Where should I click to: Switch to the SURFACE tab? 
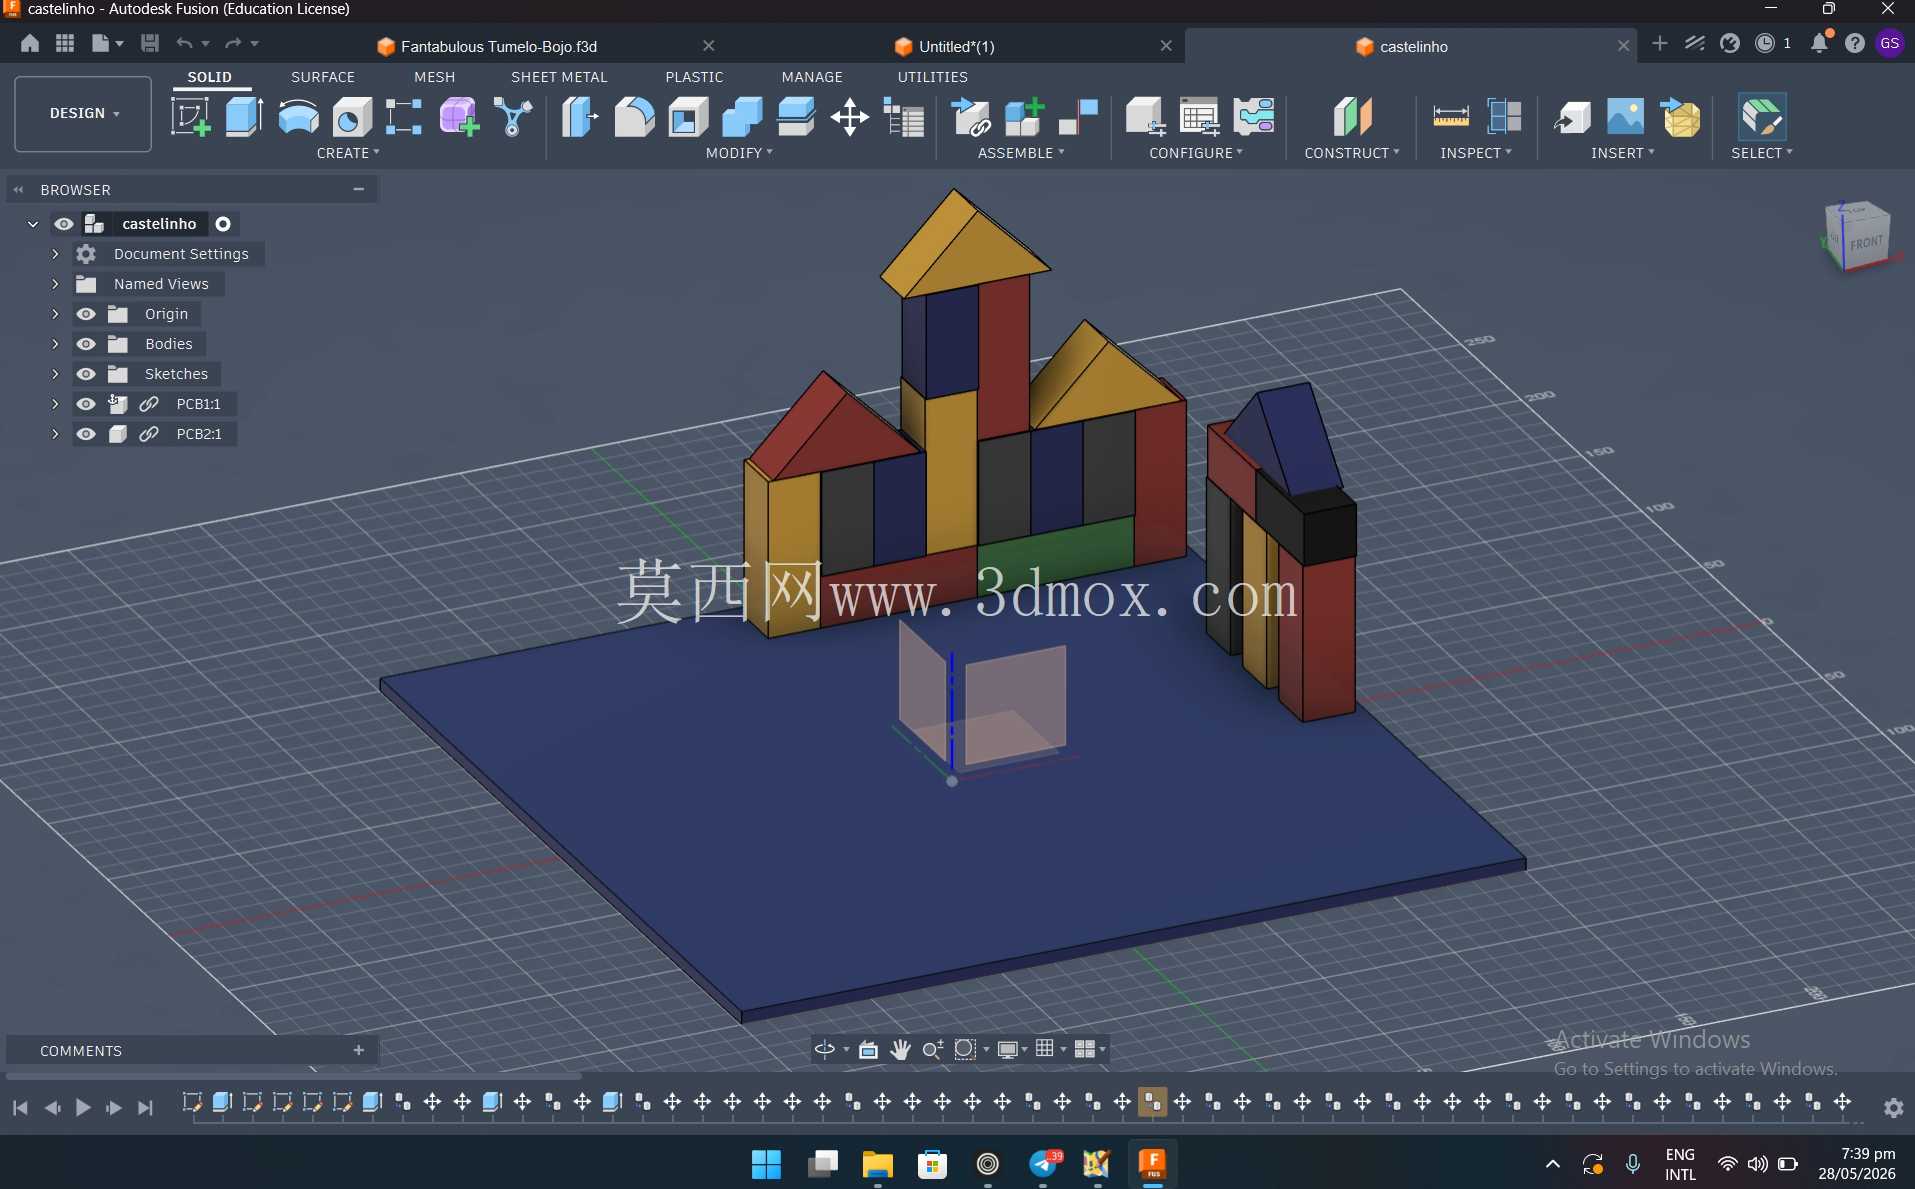[x=323, y=77]
